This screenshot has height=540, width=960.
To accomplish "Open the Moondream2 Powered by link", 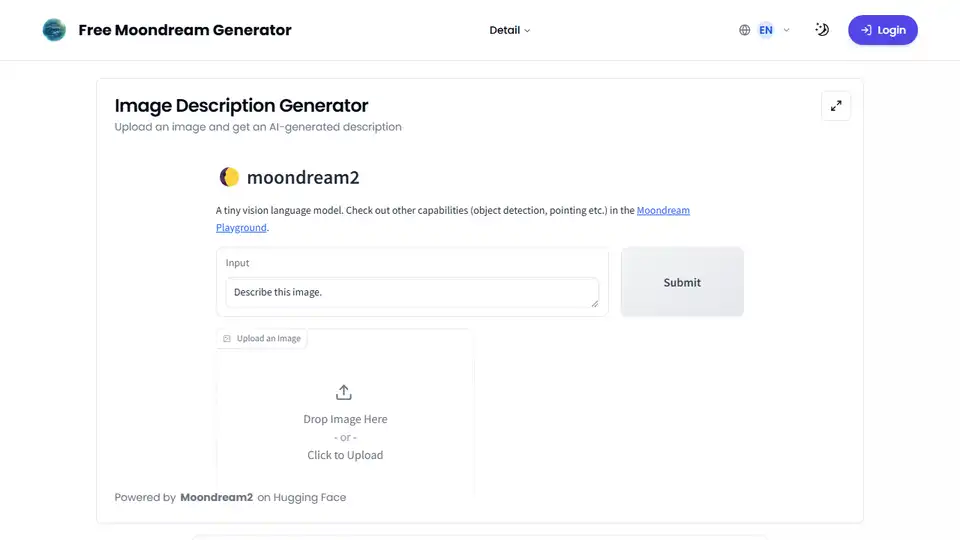I will point(216,497).
